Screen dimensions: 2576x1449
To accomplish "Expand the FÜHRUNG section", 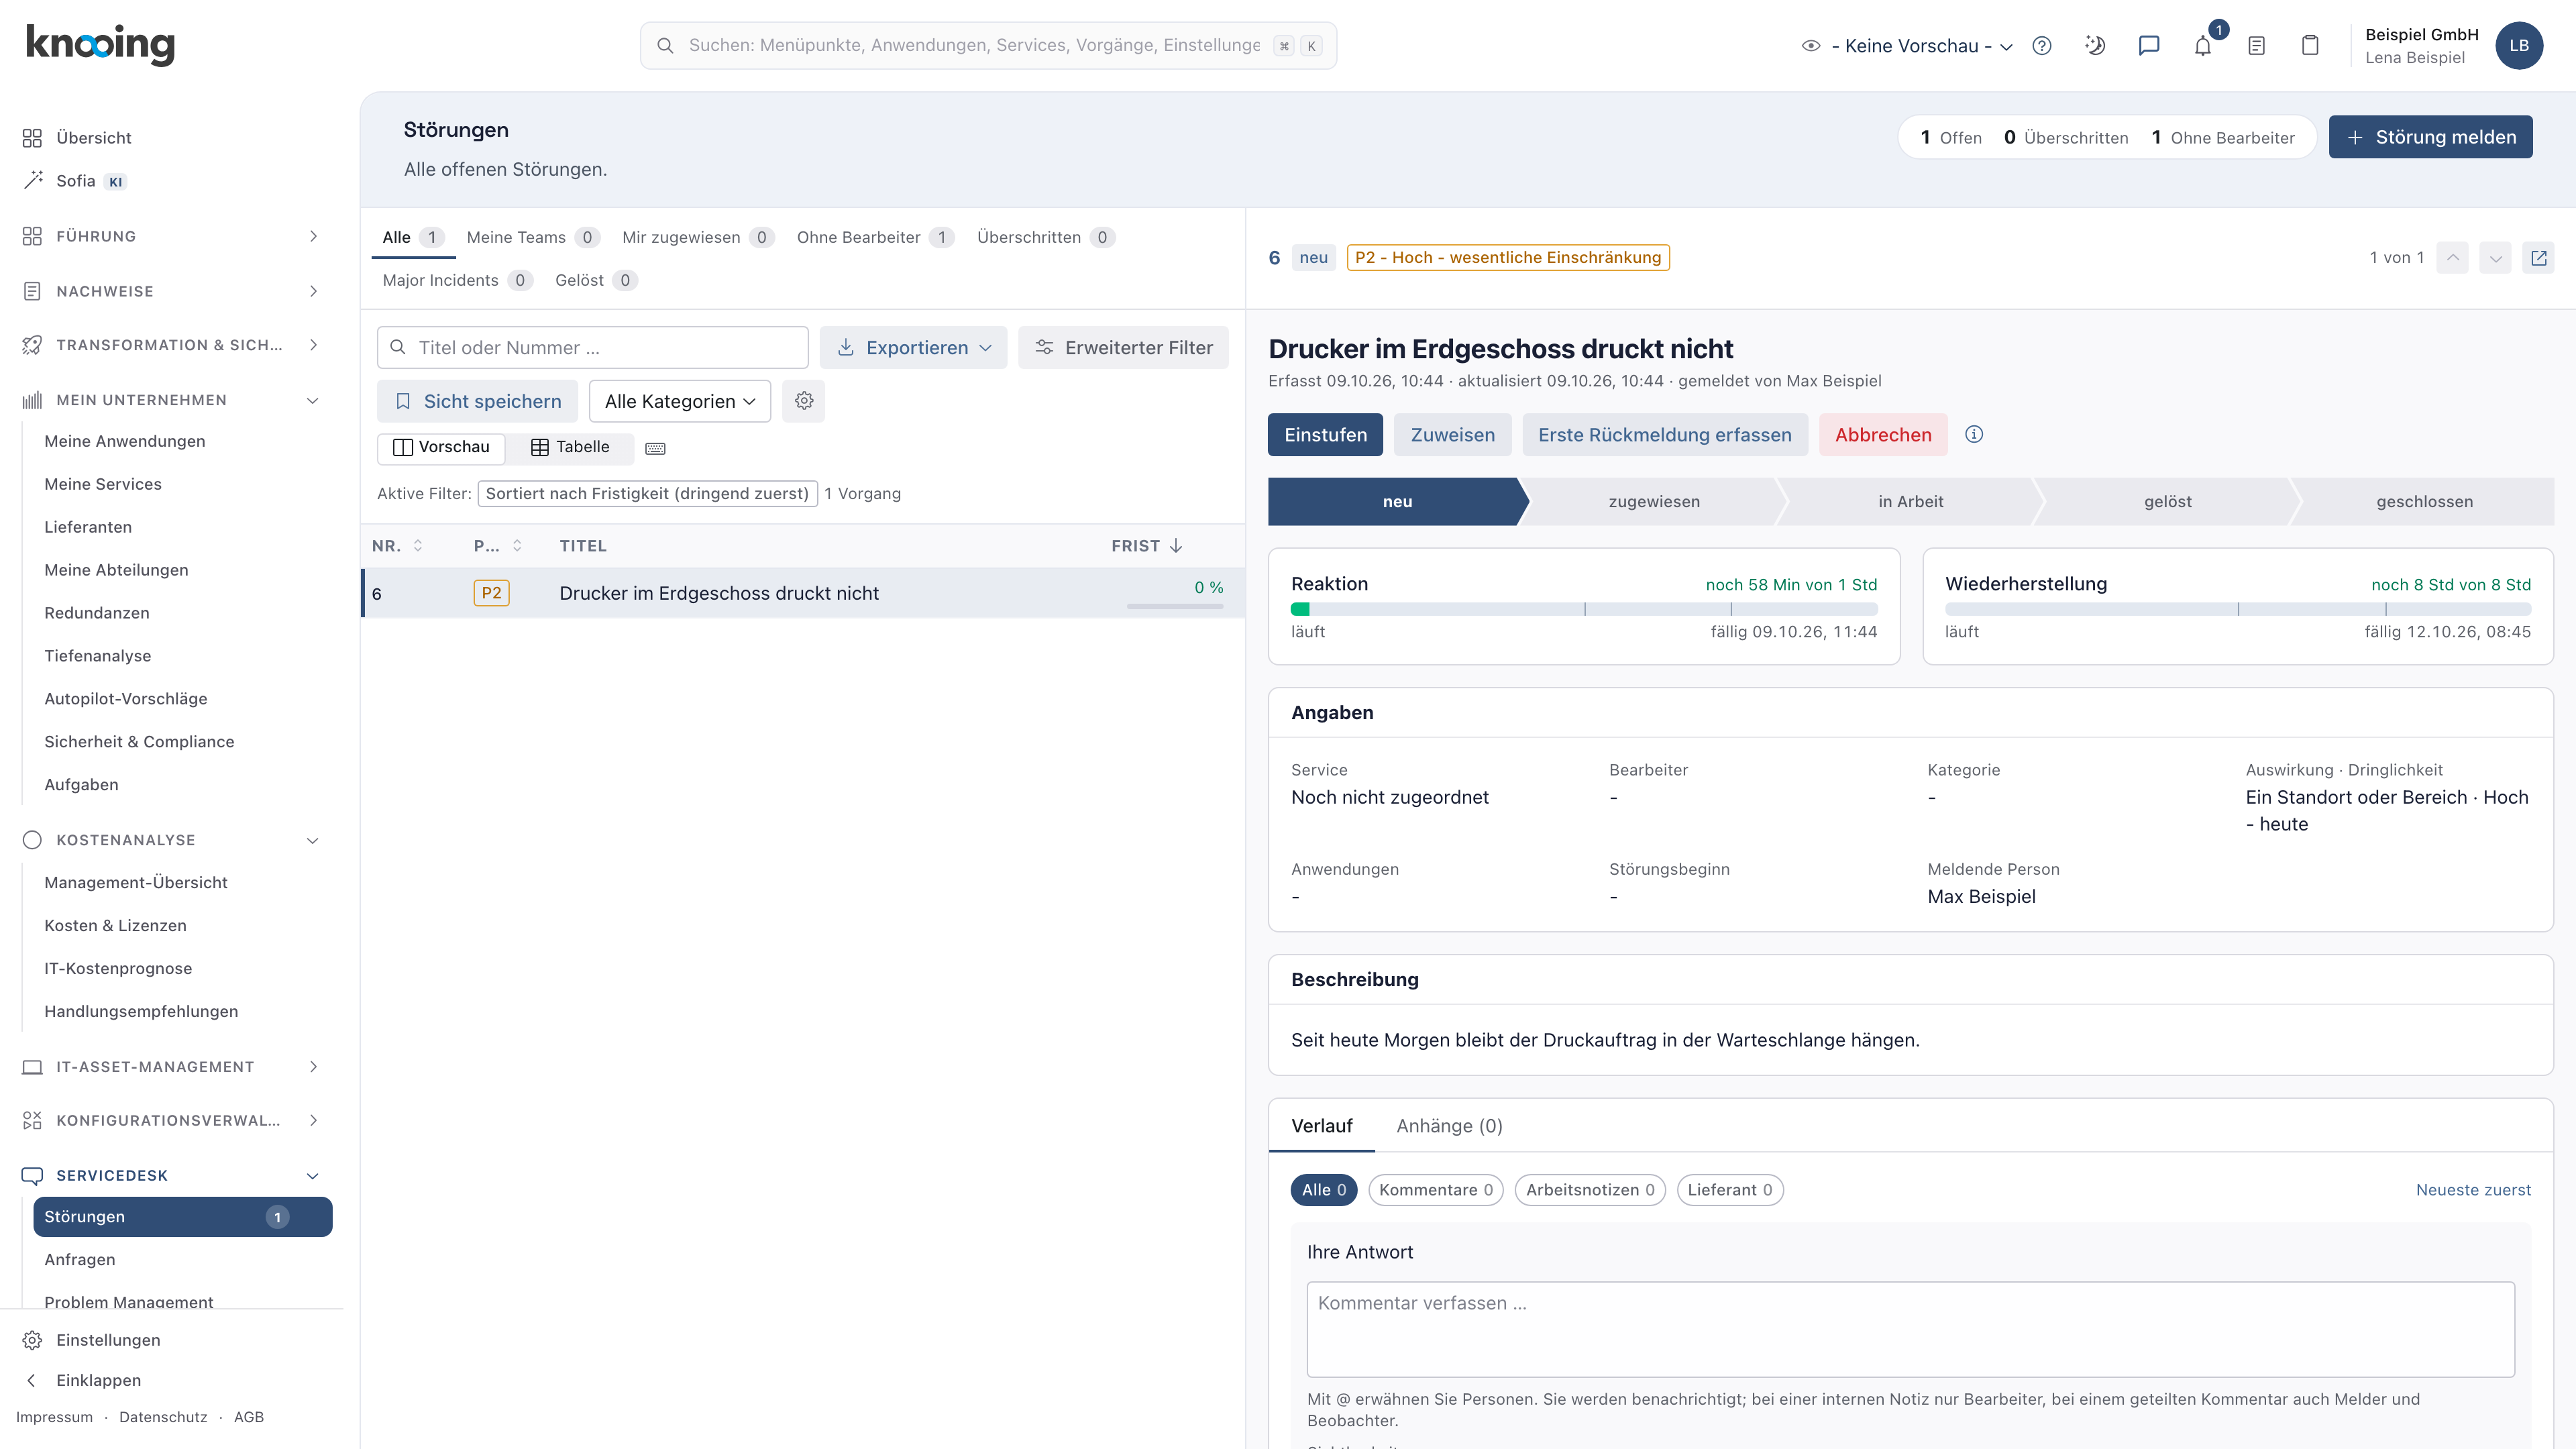I will (170, 236).
